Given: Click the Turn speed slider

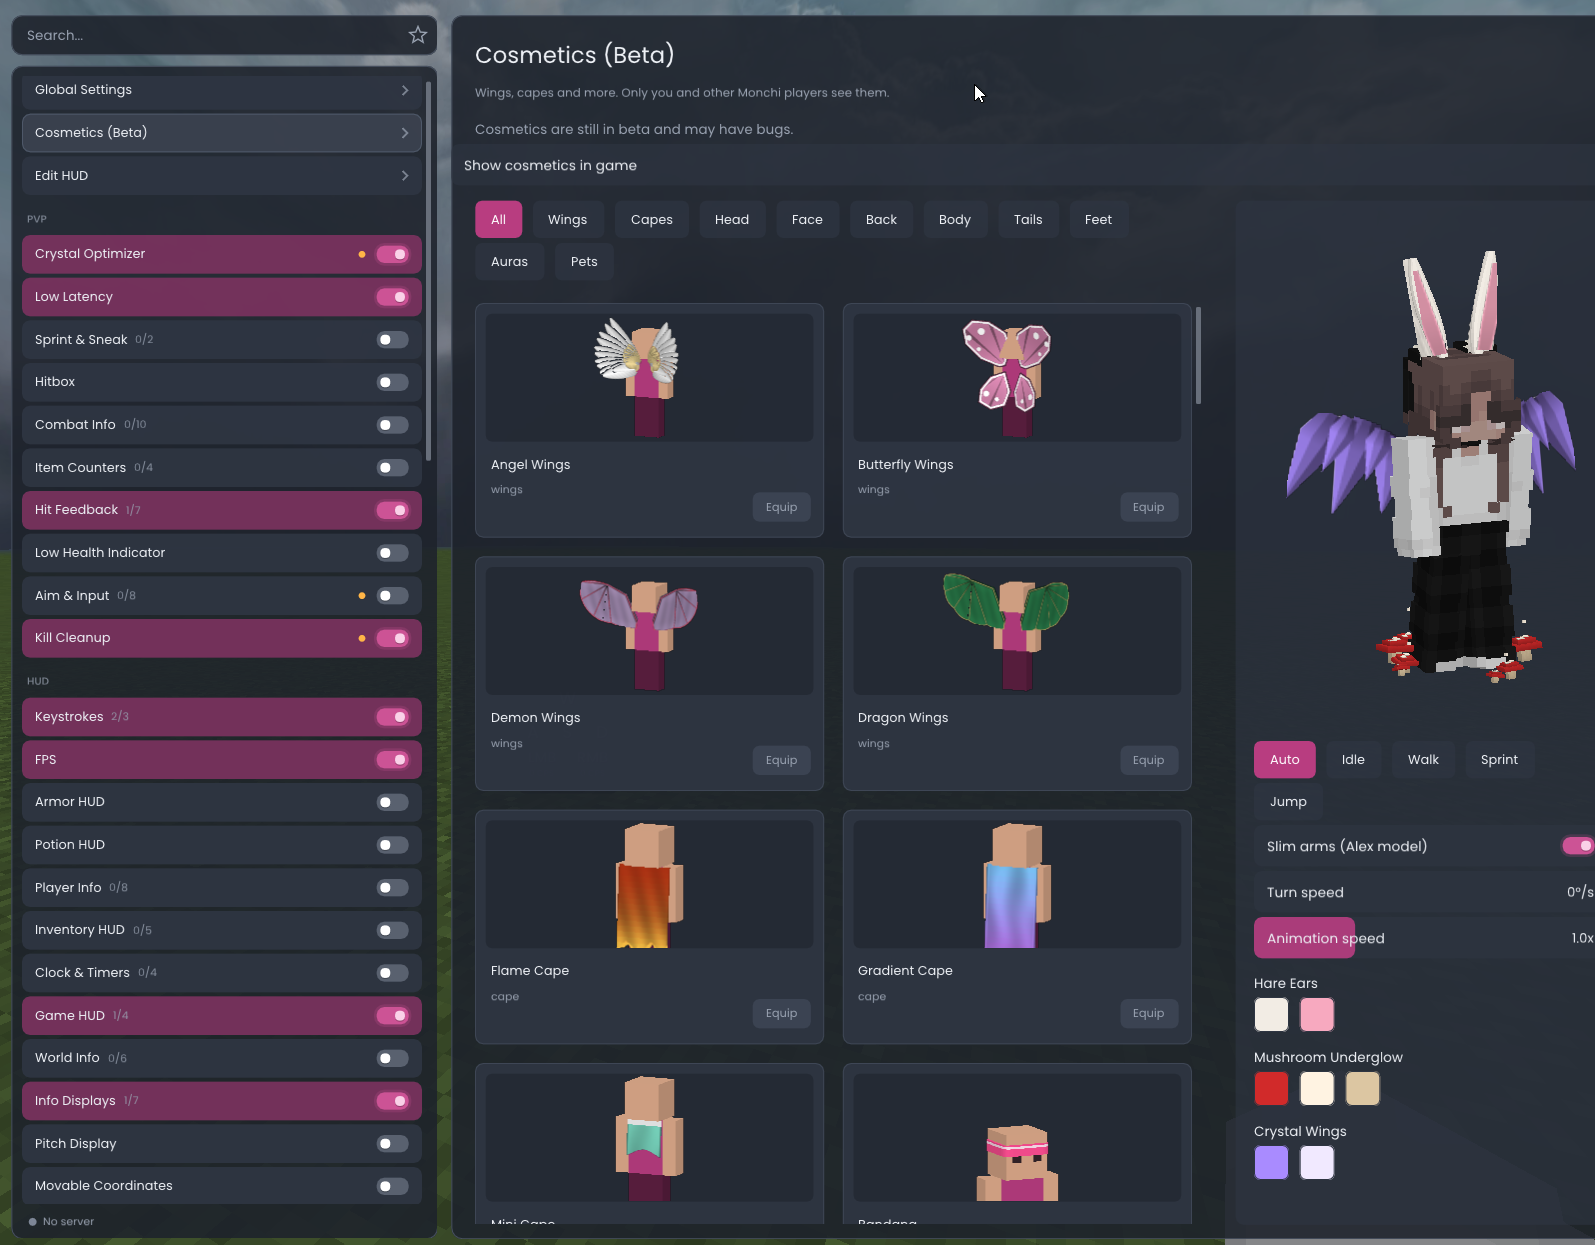Looking at the screenshot, I should pyautogui.click(x=1424, y=892).
